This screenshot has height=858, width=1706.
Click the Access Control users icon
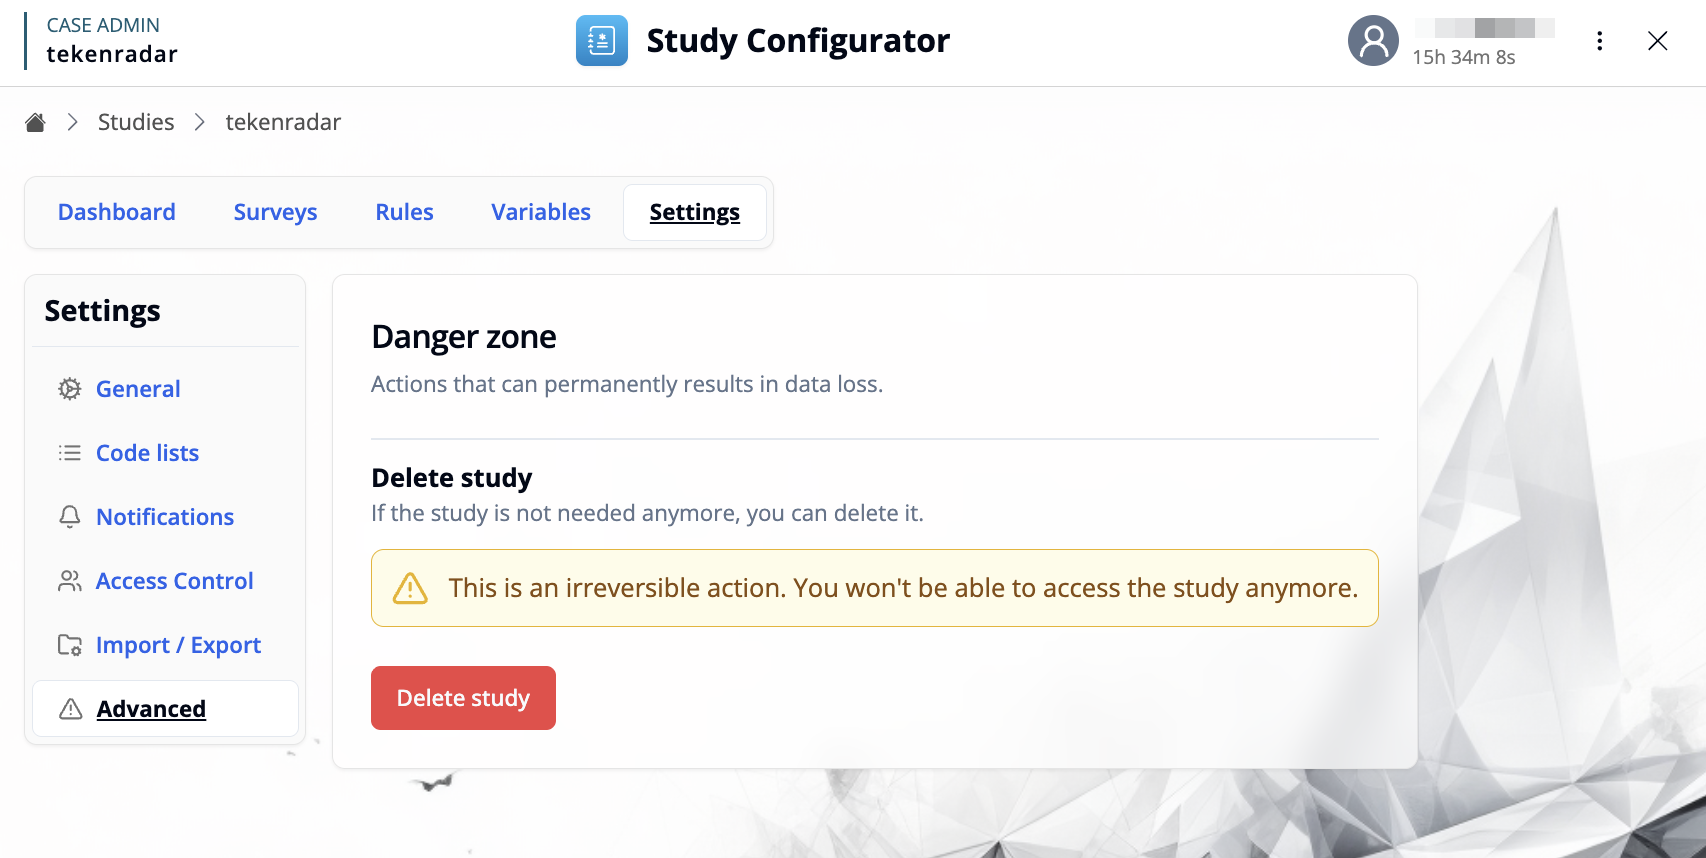coord(69,581)
